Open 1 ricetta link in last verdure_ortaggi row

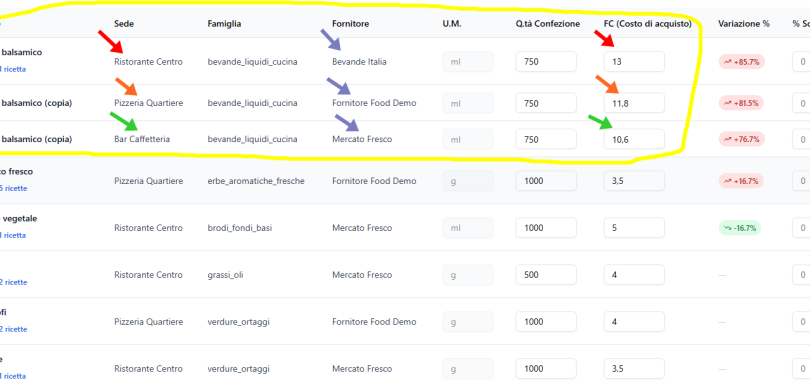(x=13, y=376)
